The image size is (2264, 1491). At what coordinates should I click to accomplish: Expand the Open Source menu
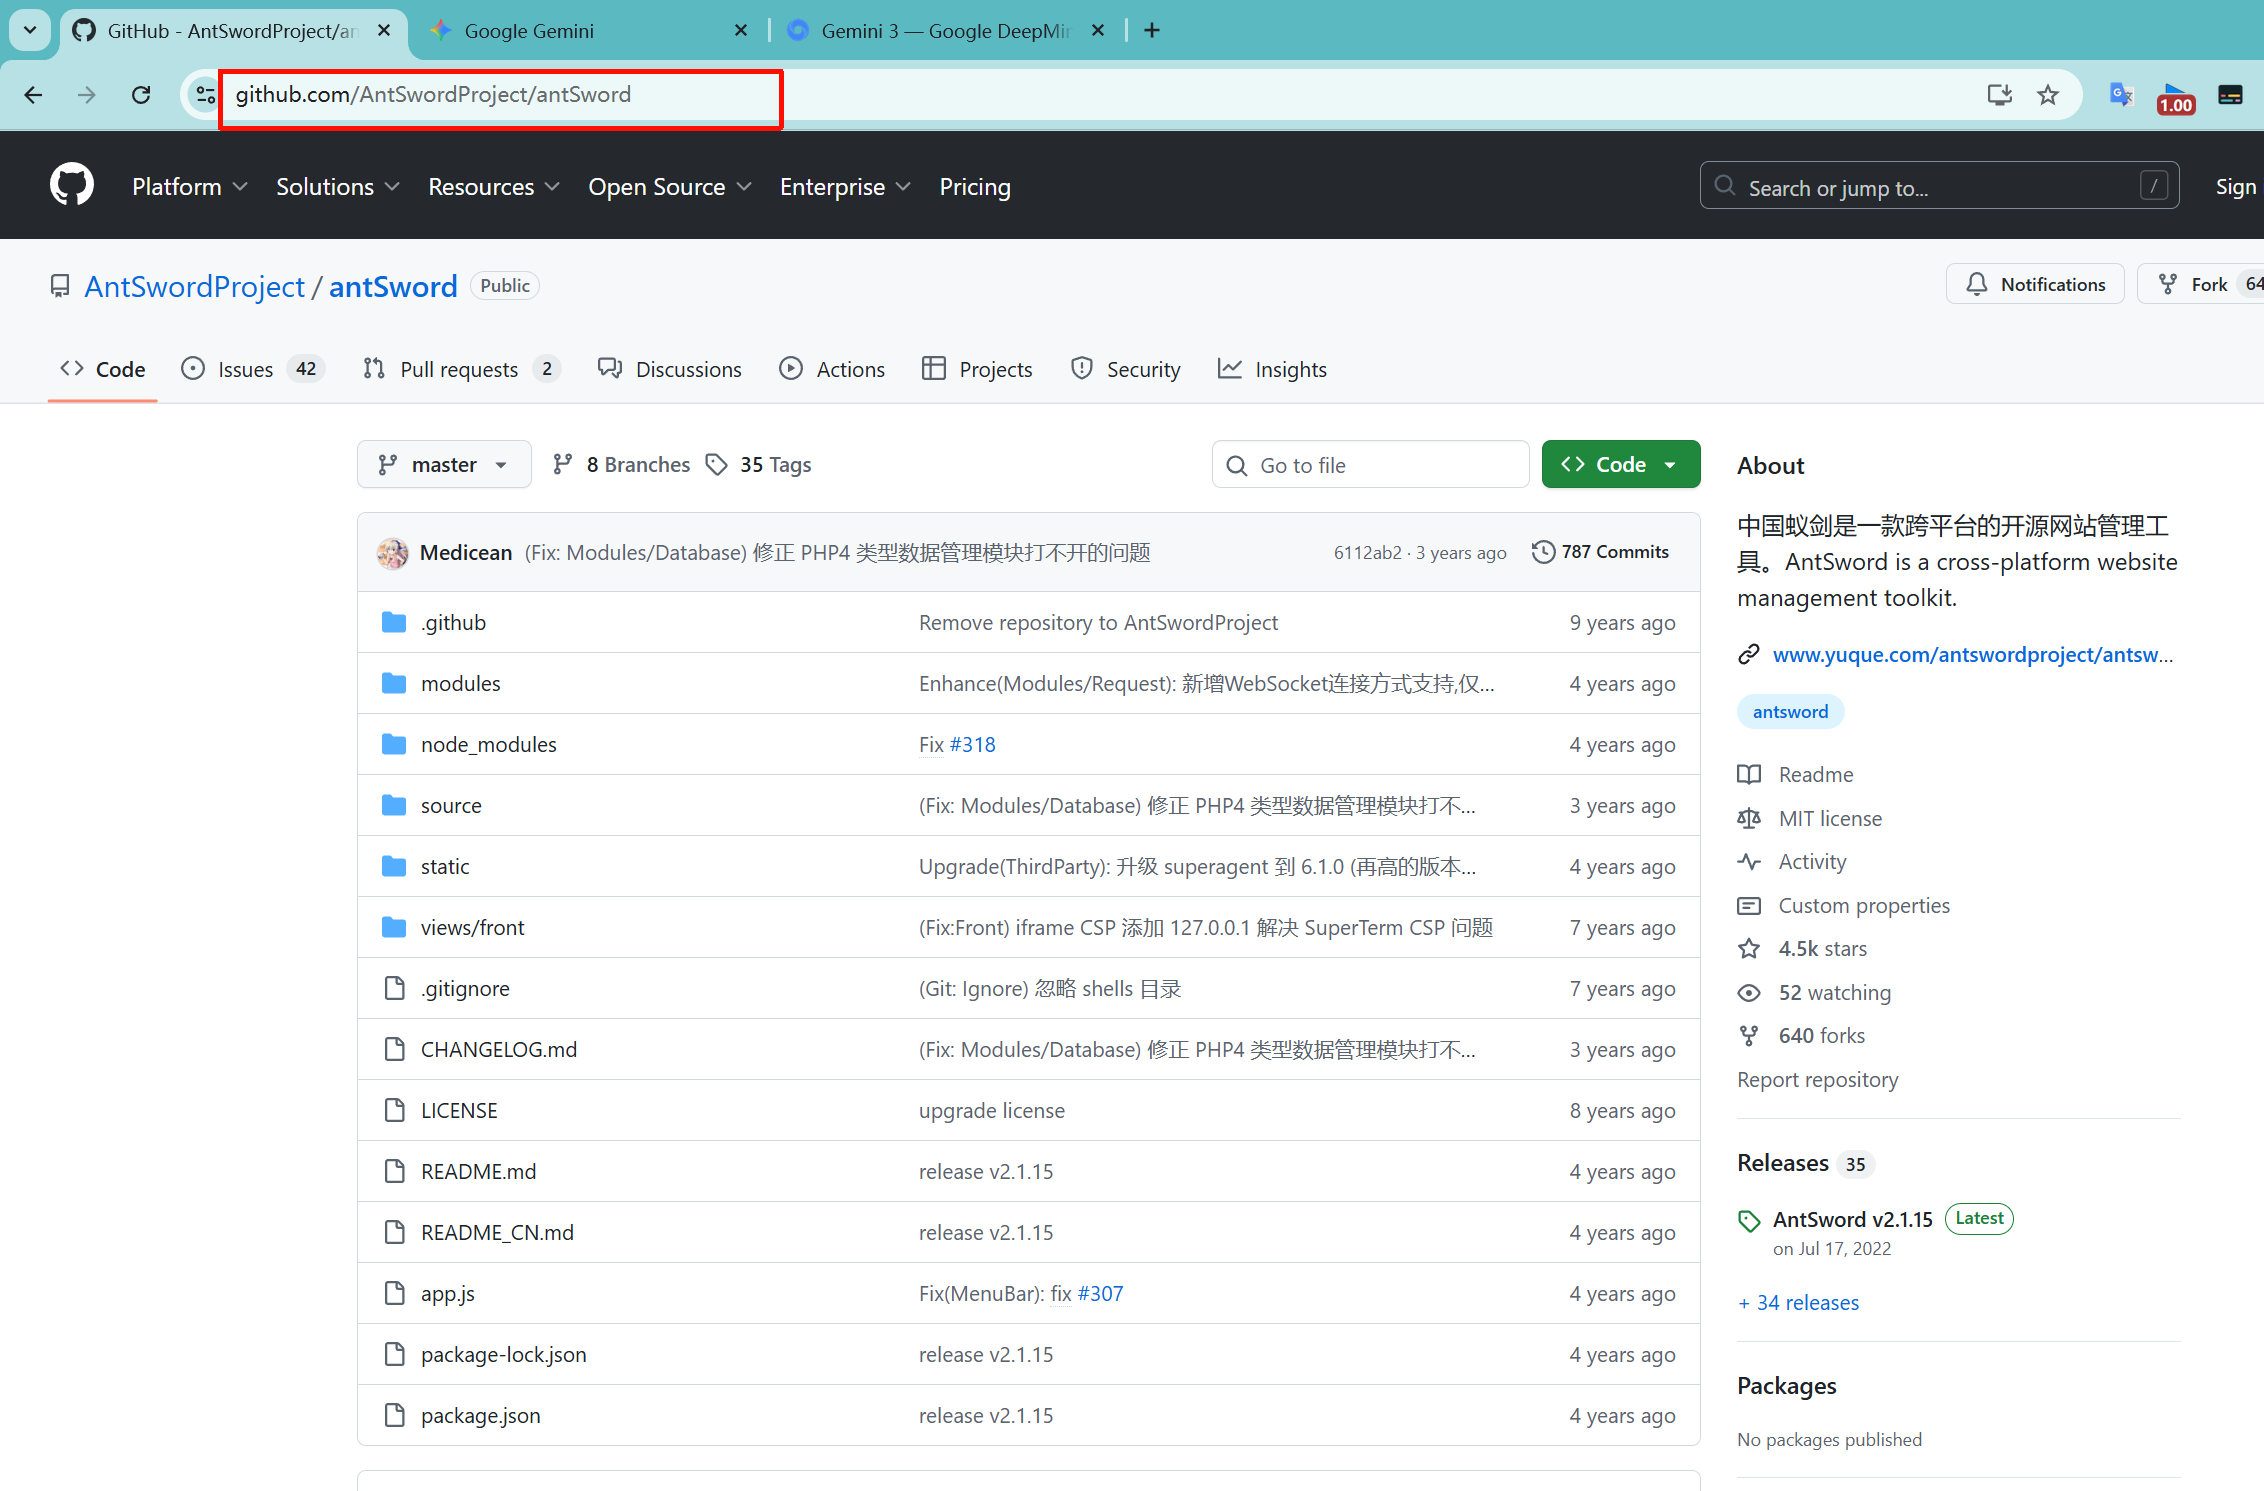(x=669, y=187)
